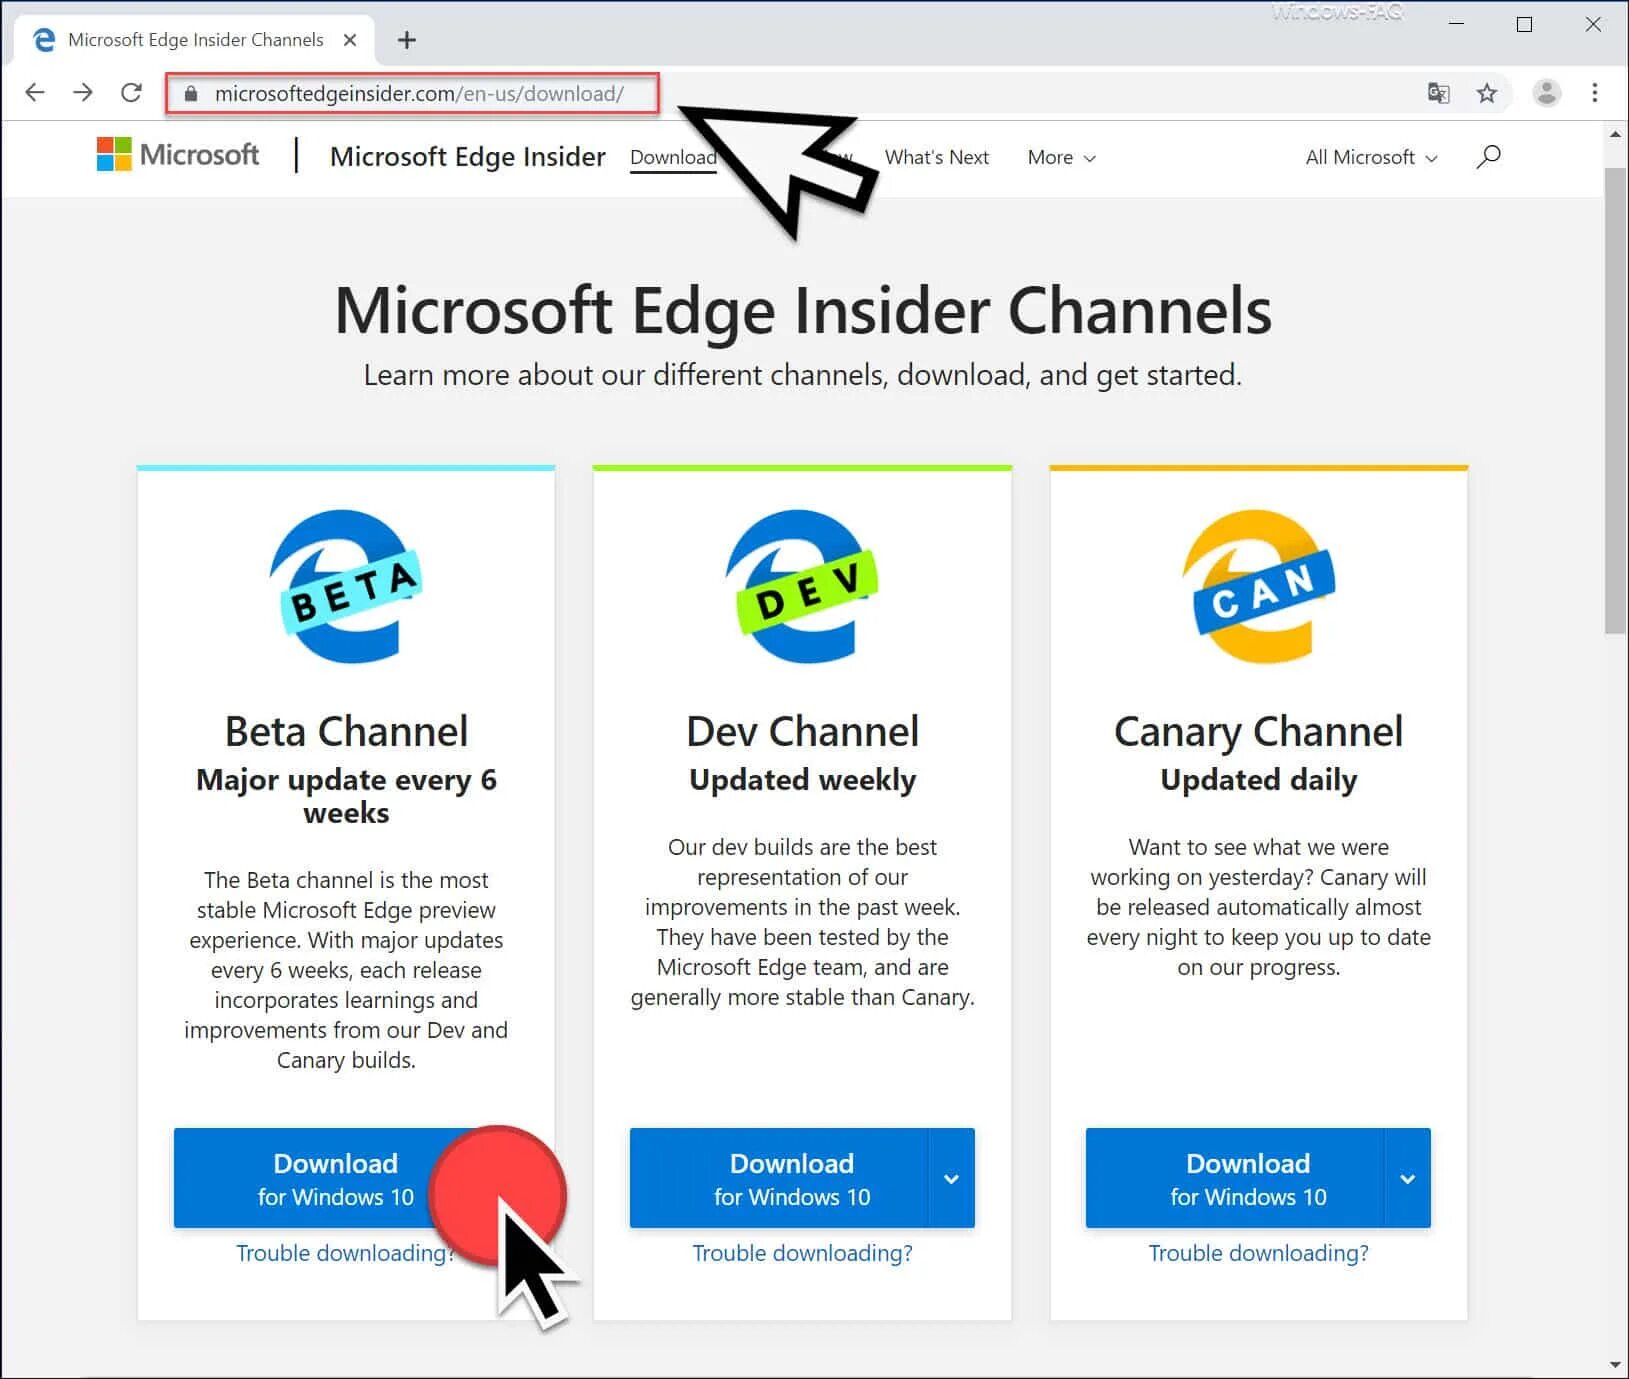Maximize the browser window
The width and height of the screenshot is (1629, 1379).
[1524, 24]
